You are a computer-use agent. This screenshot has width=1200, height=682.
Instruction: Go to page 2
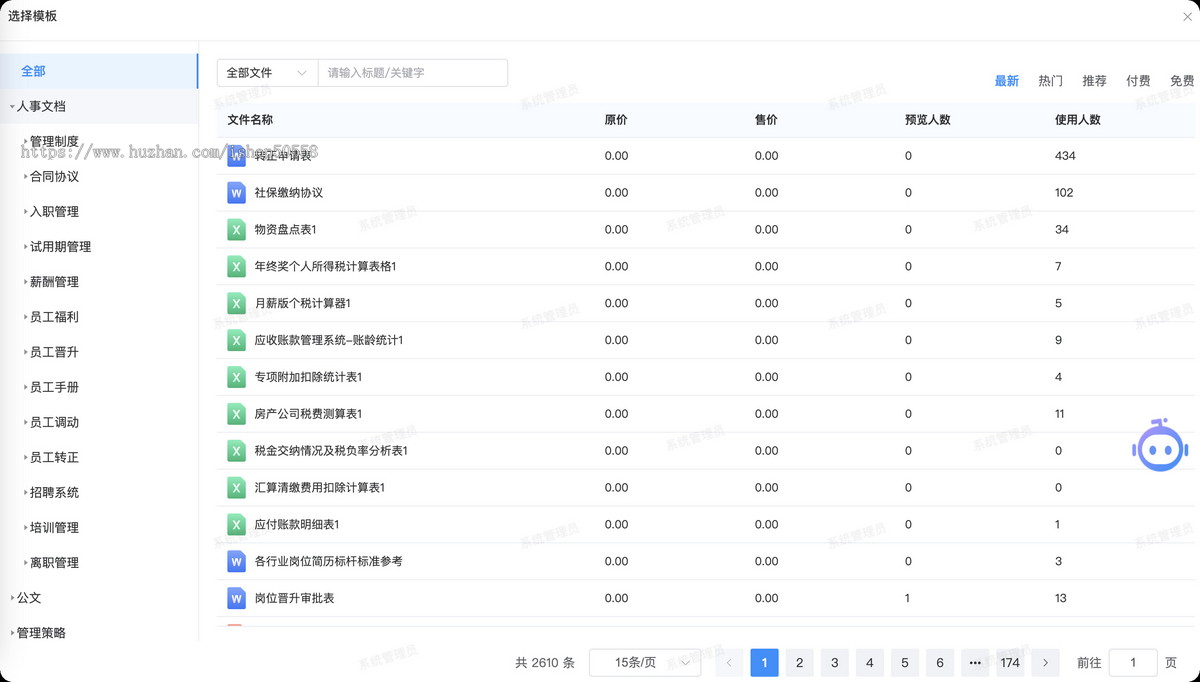pyautogui.click(x=799, y=663)
